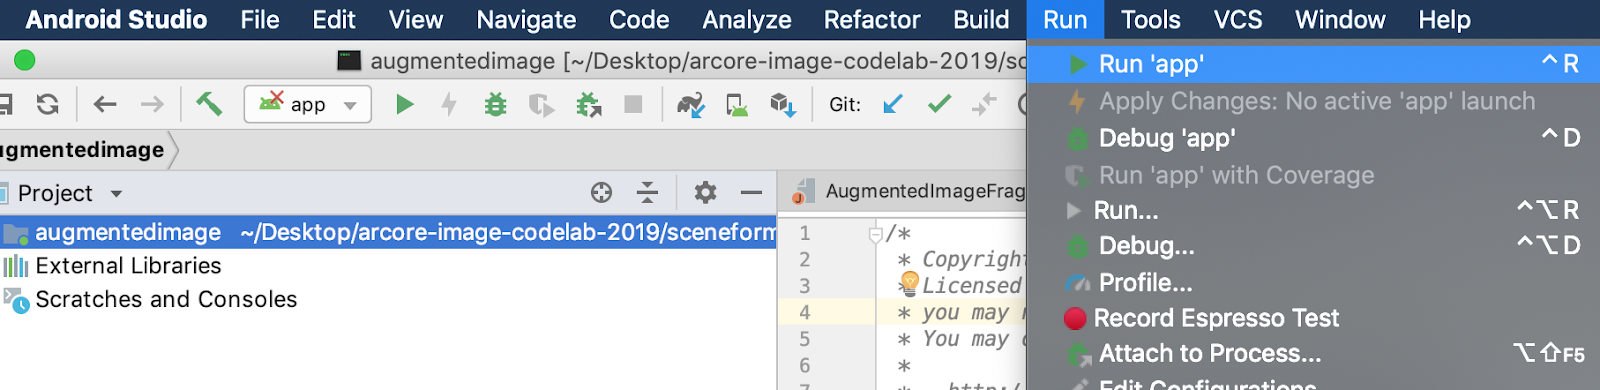The width and height of the screenshot is (1600, 390).
Task: Click the Sync Project with Gradle Files icon
Action: coord(690,104)
